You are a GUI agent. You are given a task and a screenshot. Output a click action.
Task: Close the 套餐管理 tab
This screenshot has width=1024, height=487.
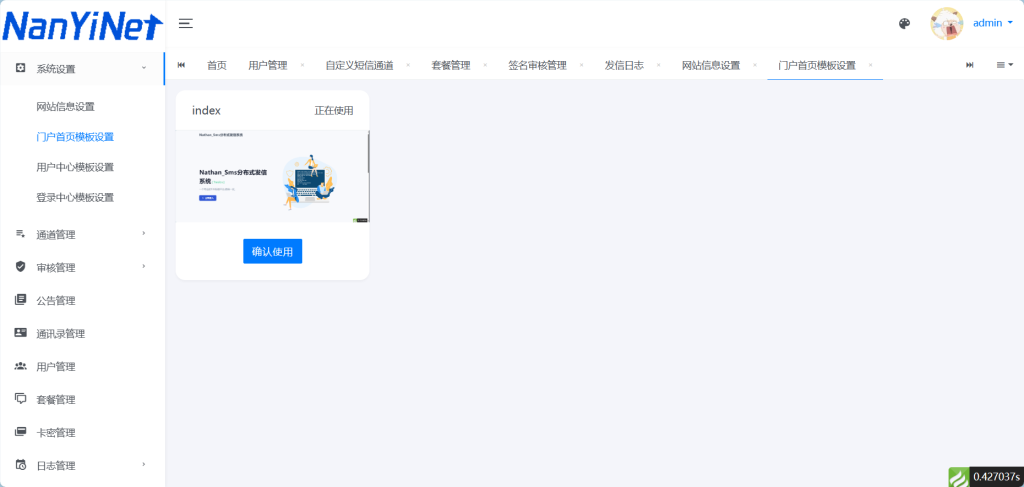(485, 65)
